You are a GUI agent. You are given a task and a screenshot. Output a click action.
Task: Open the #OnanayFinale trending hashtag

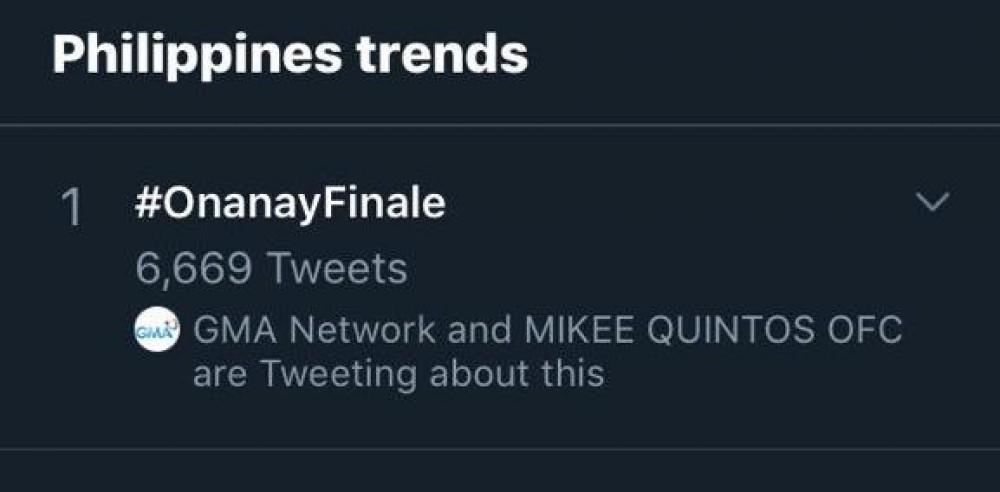[289, 205]
